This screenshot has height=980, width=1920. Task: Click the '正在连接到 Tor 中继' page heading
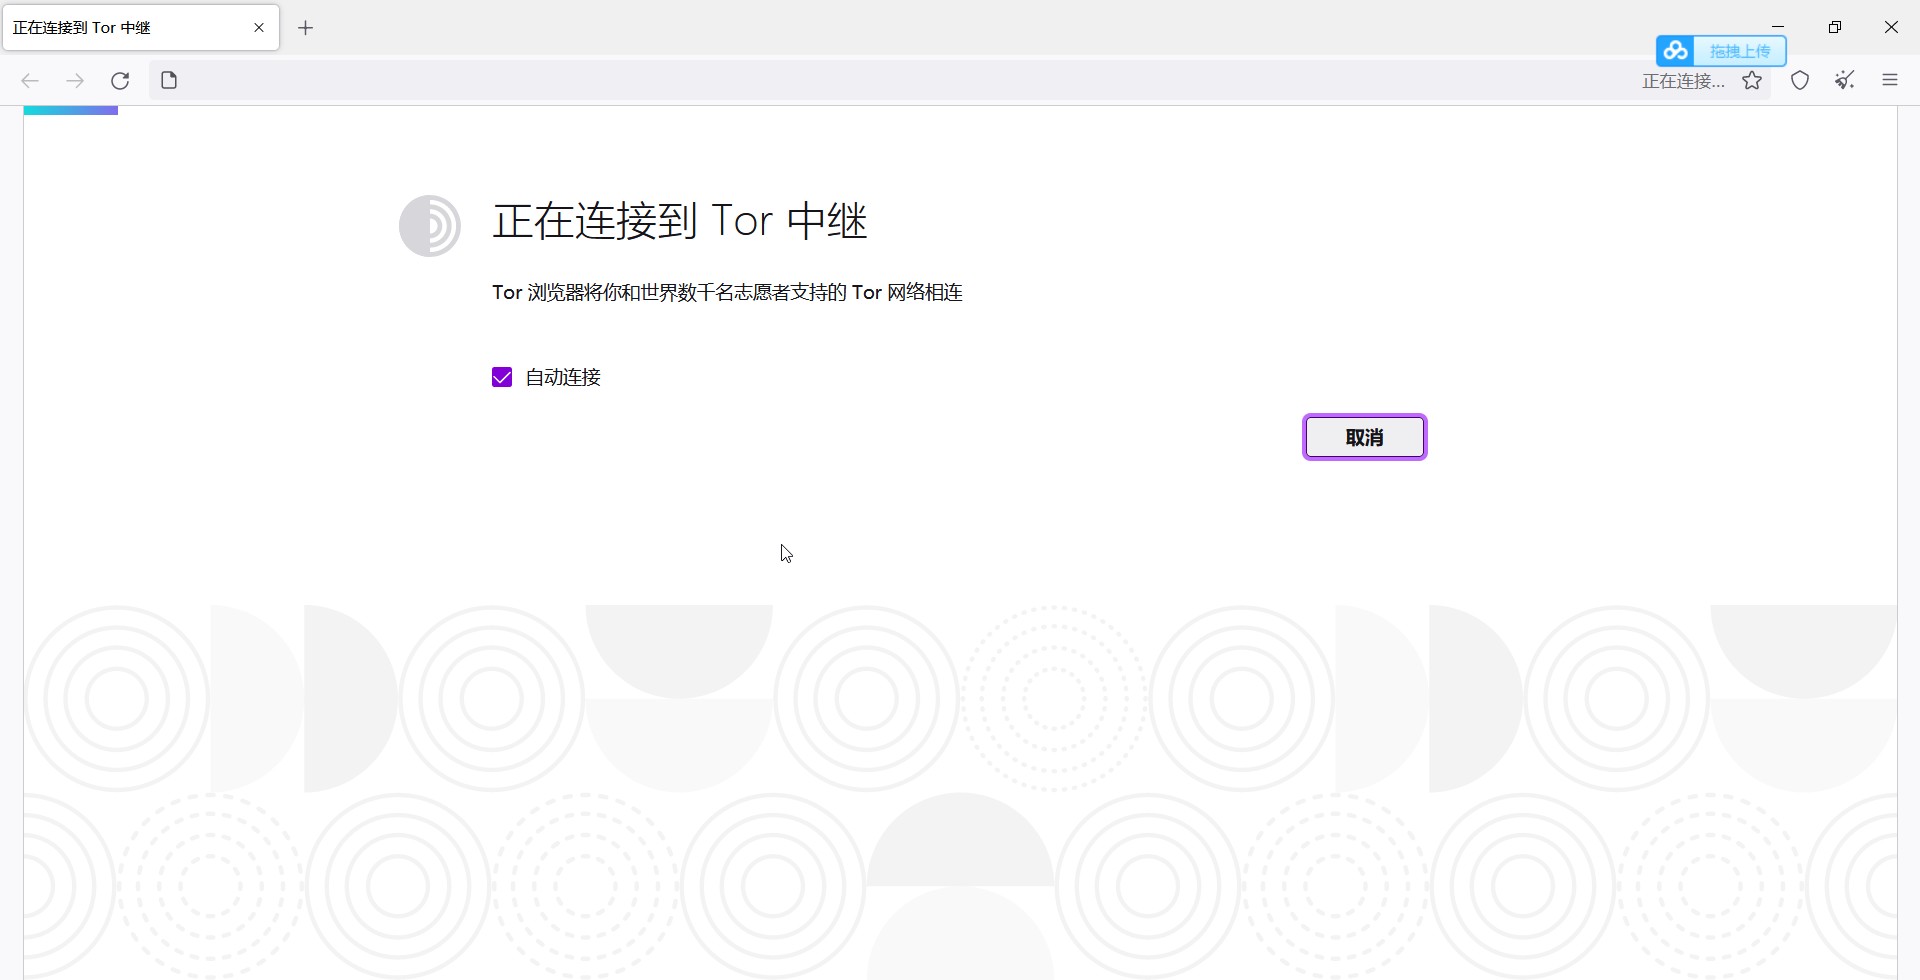(x=680, y=221)
